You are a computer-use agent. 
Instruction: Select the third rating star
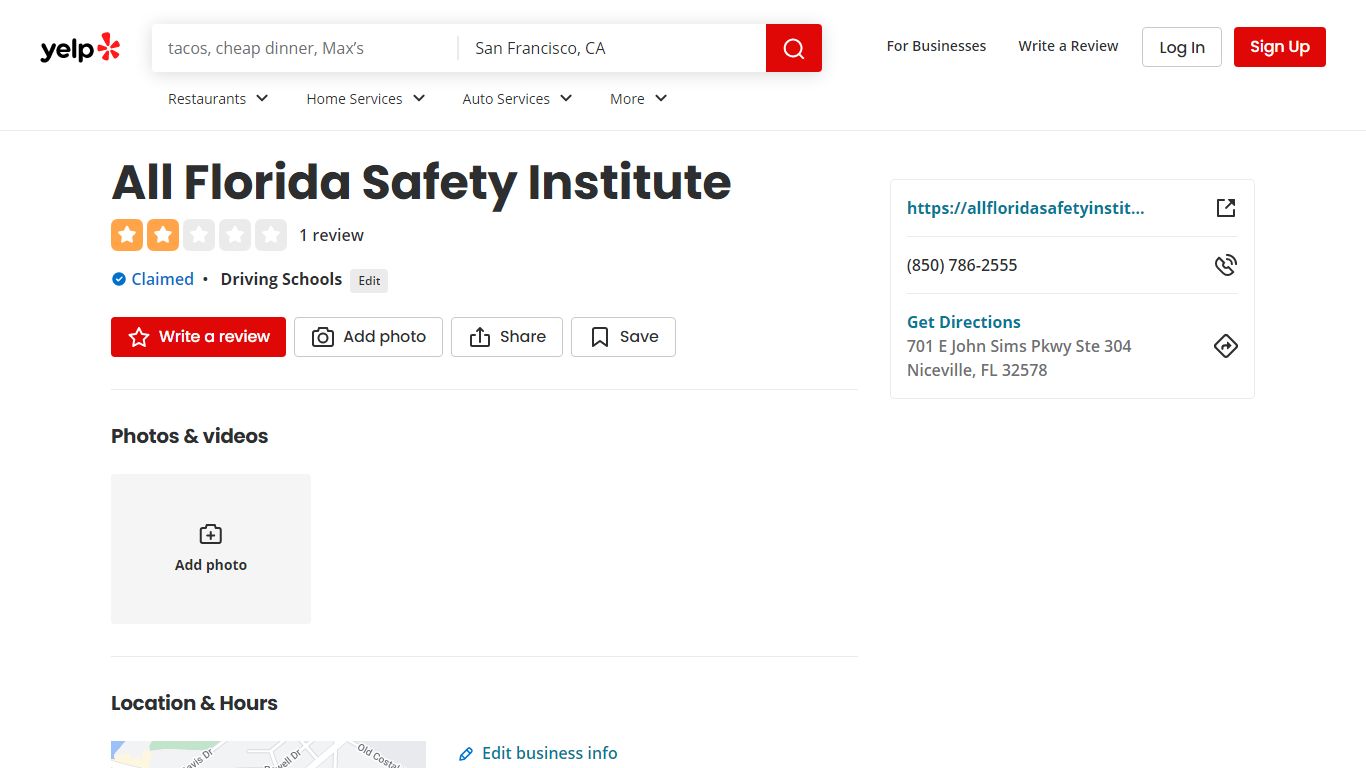point(199,235)
